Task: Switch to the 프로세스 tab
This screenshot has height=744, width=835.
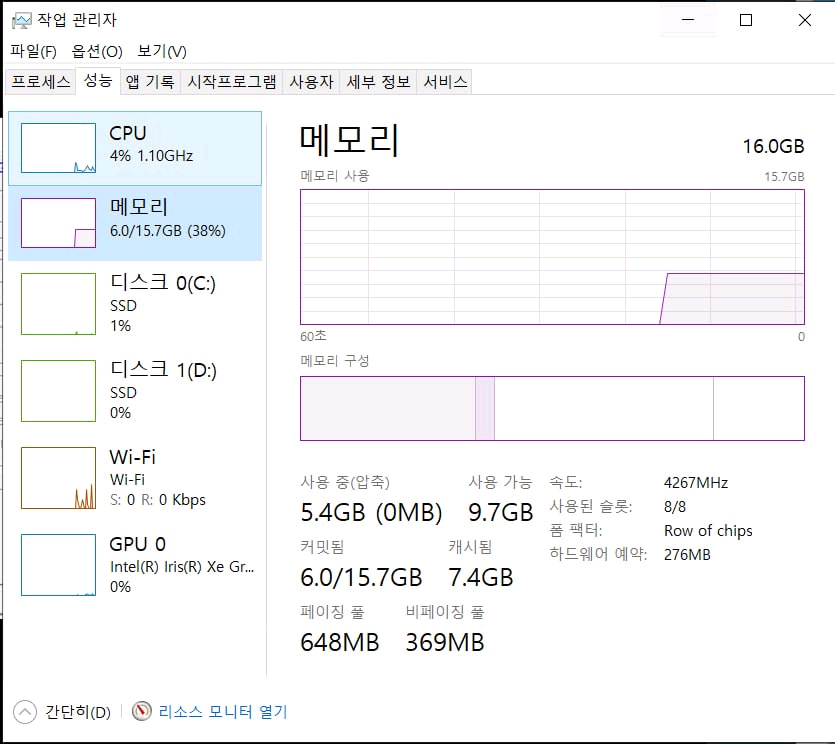Action: point(40,81)
